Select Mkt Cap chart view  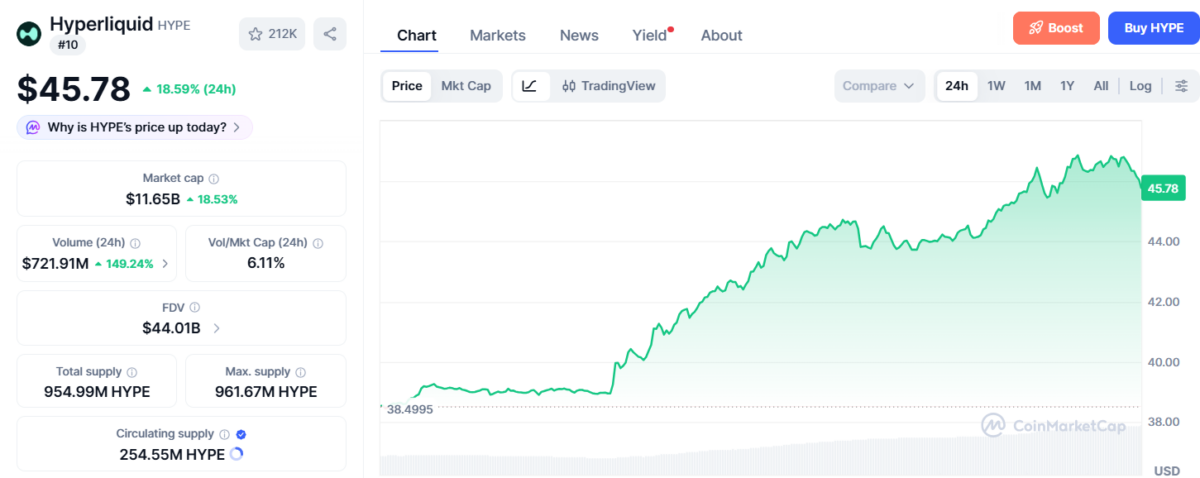point(466,86)
